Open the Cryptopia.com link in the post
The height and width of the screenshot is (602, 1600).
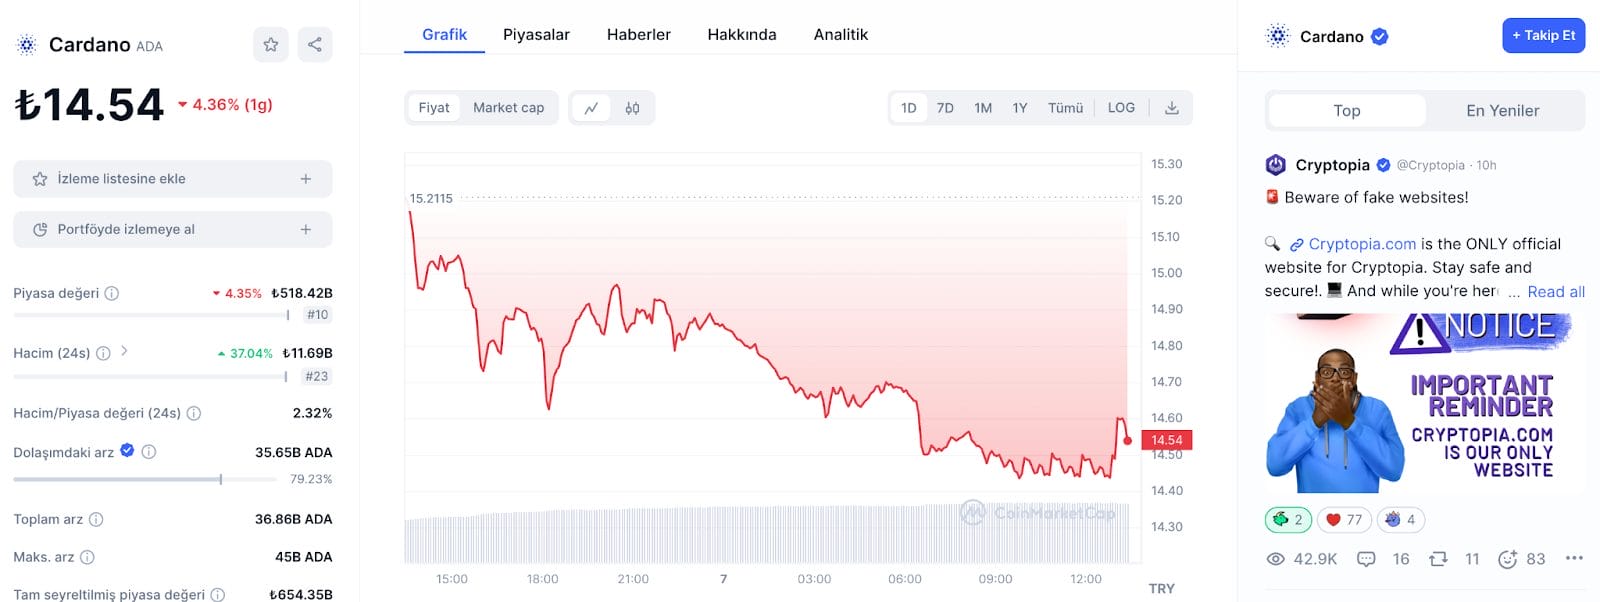coord(1362,243)
